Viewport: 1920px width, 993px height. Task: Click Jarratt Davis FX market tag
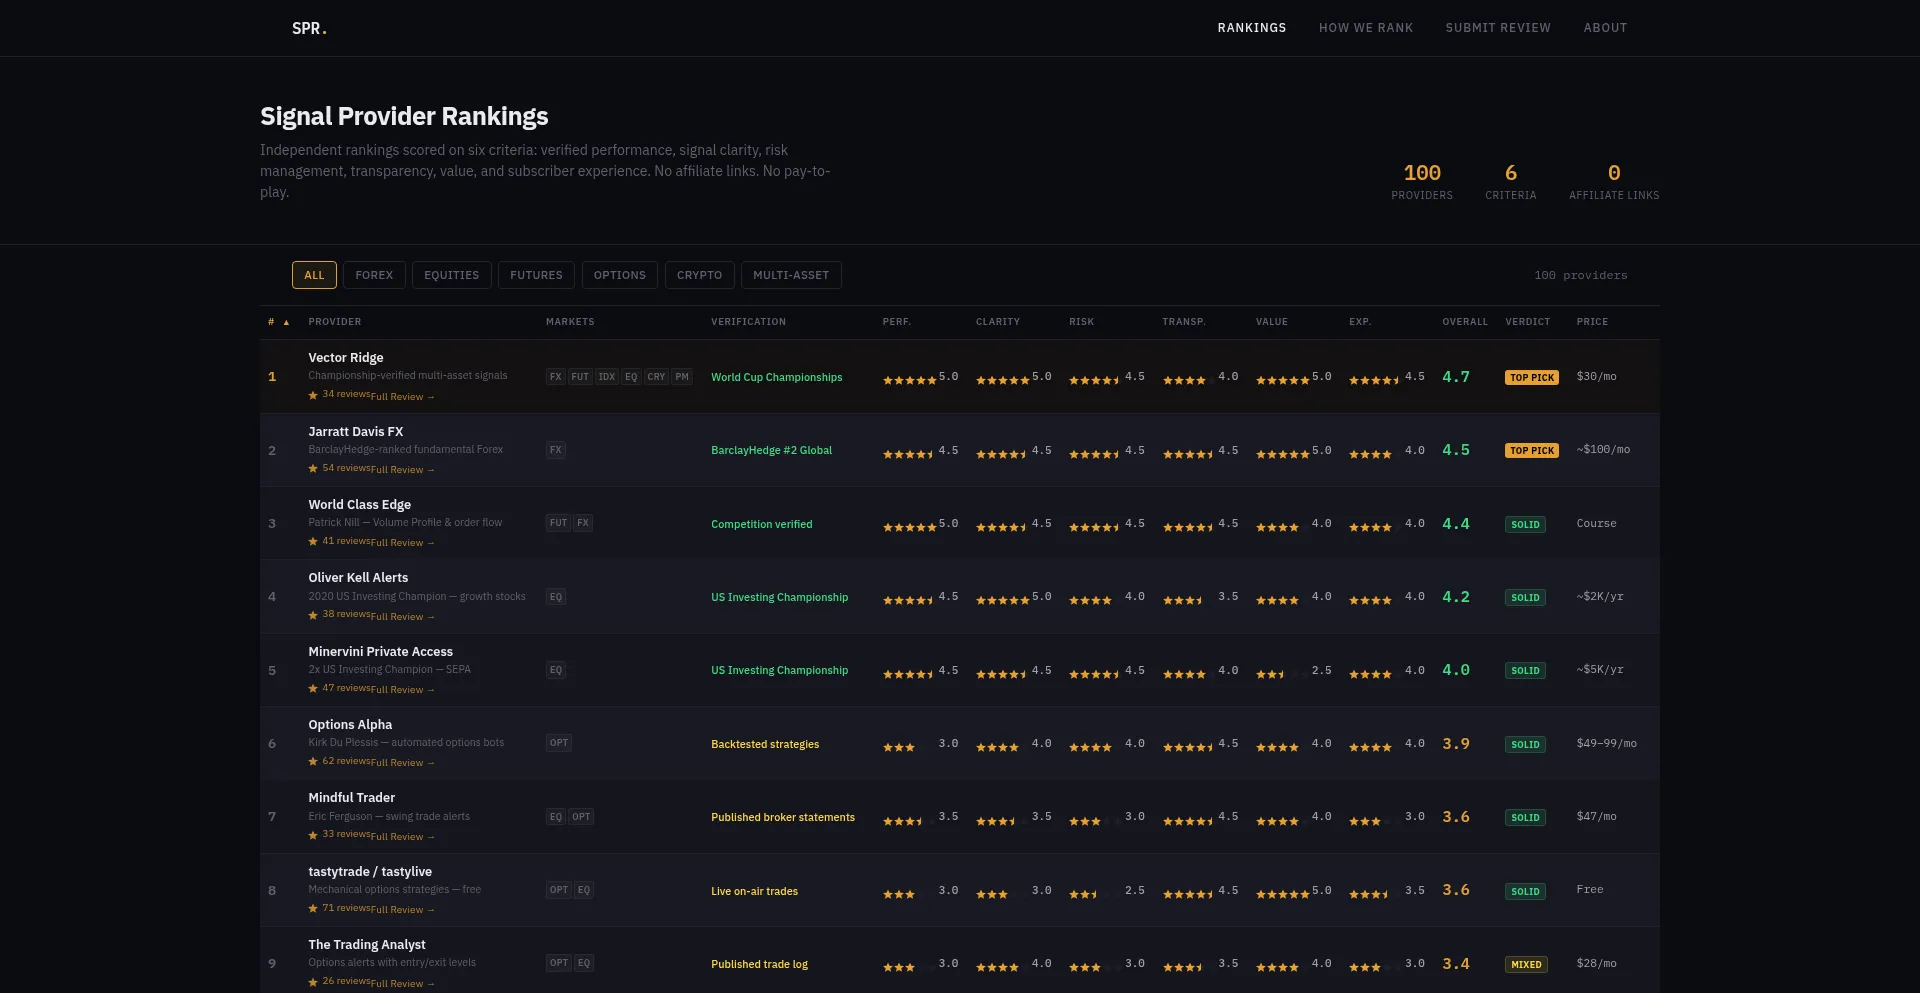click(x=556, y=450)
